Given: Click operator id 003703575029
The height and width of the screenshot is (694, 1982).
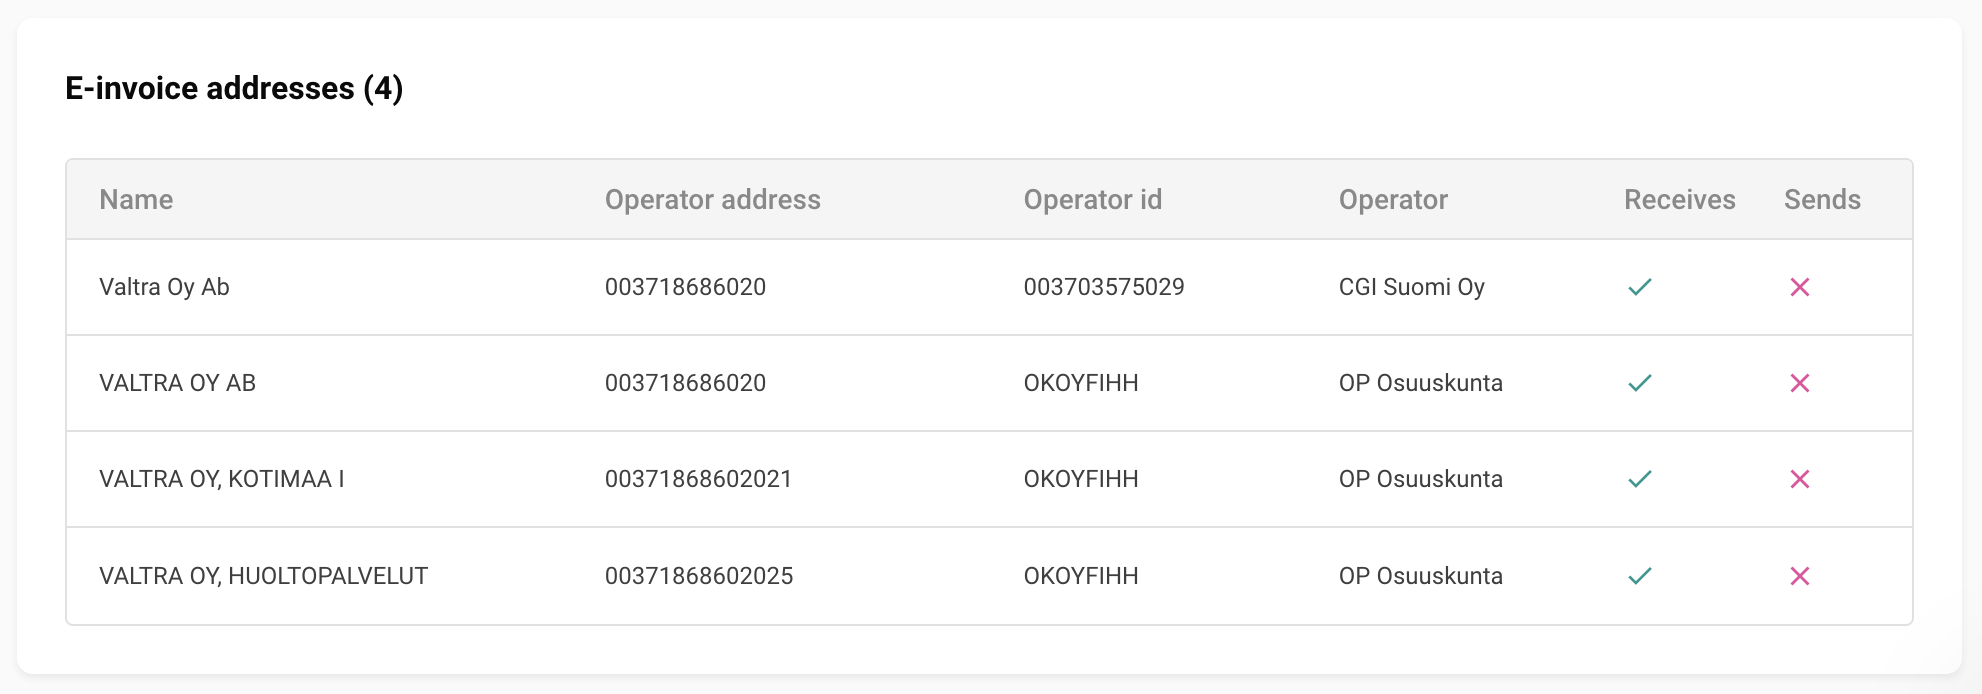Looking at the screenshot, I should coord(1103,287).
